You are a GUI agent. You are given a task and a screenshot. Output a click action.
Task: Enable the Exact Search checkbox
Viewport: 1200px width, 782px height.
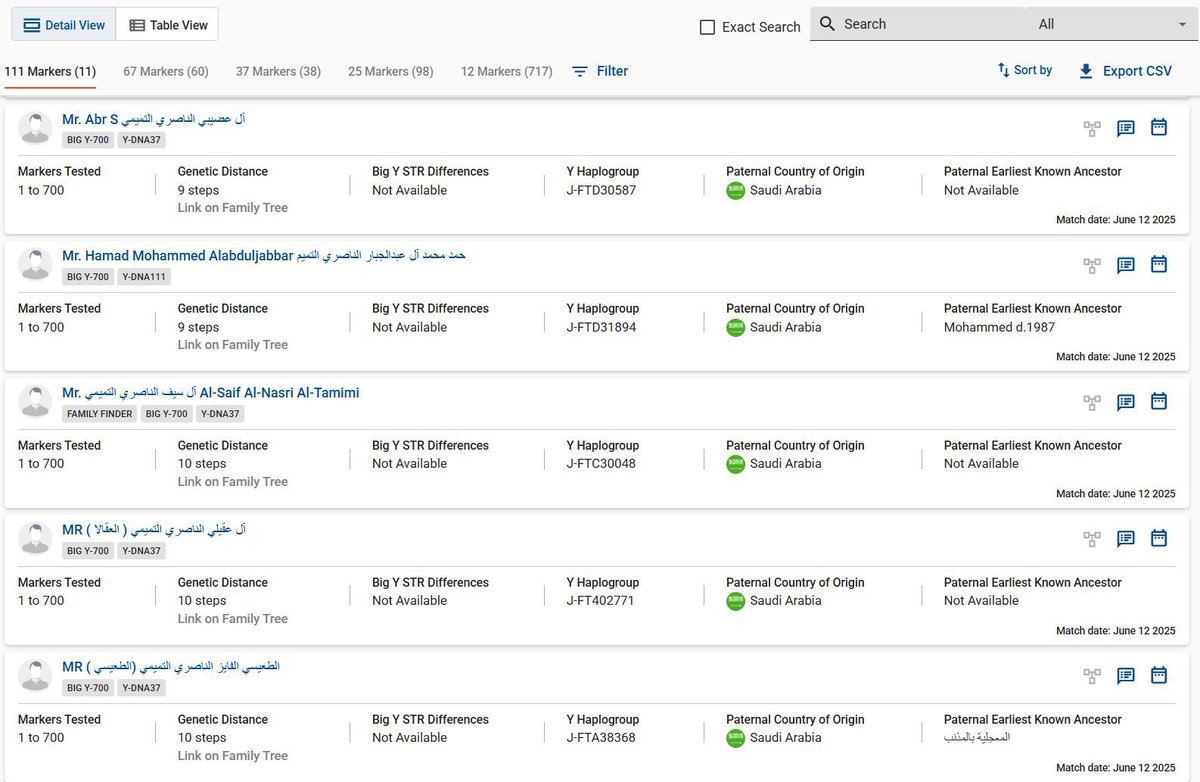pos(707,27)
